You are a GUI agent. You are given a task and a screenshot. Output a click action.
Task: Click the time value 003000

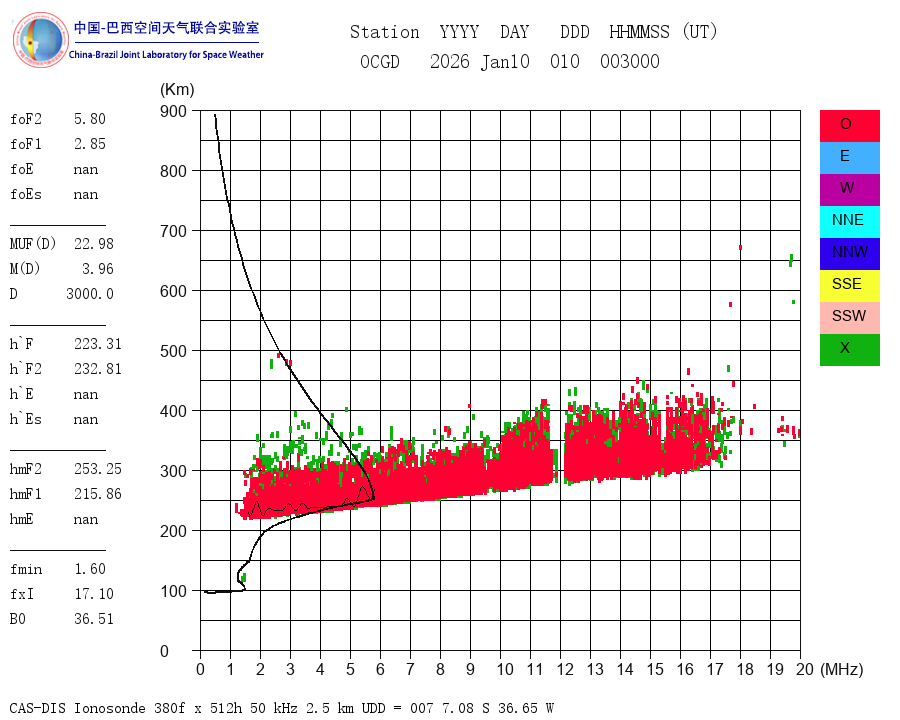[630, 61]
